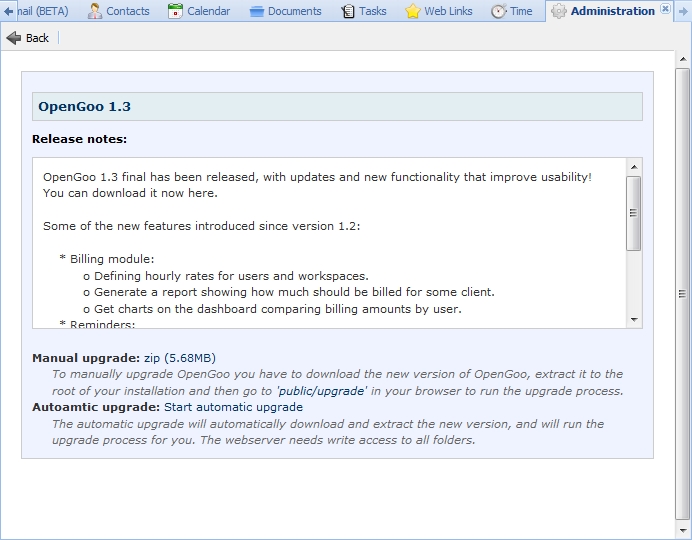Image resolution: width=692 pixels, height=540 pixels.
Task: Click the '* Reminders:' line
Action: [97, 324]
